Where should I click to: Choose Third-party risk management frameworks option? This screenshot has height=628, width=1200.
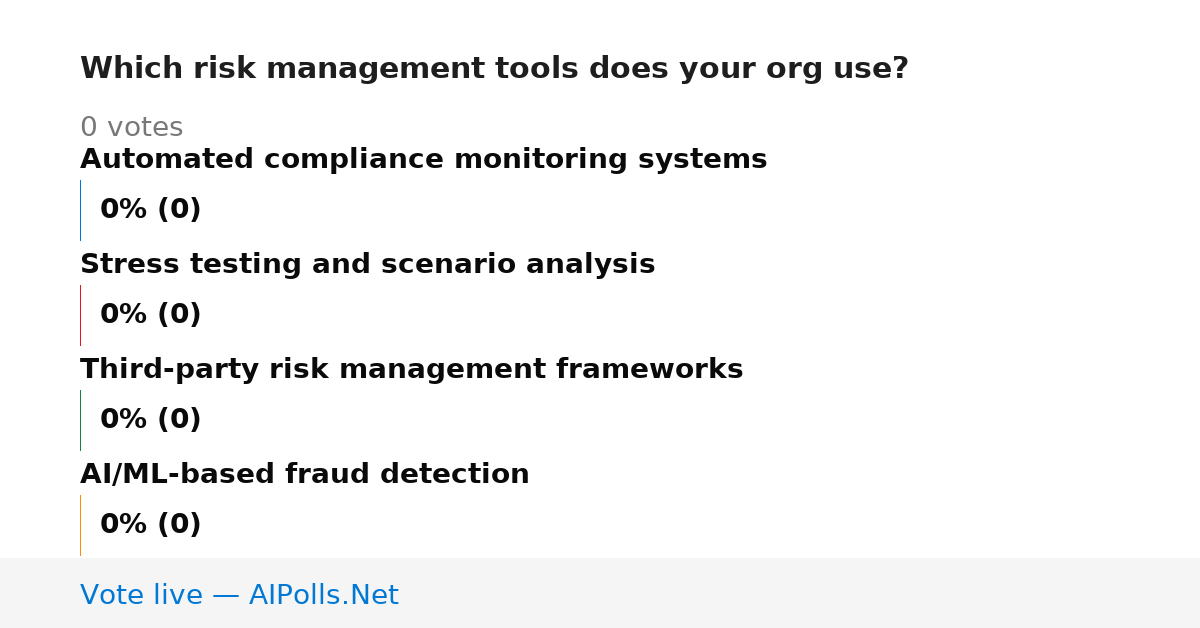pyautogui.click(x=411, y=370)
